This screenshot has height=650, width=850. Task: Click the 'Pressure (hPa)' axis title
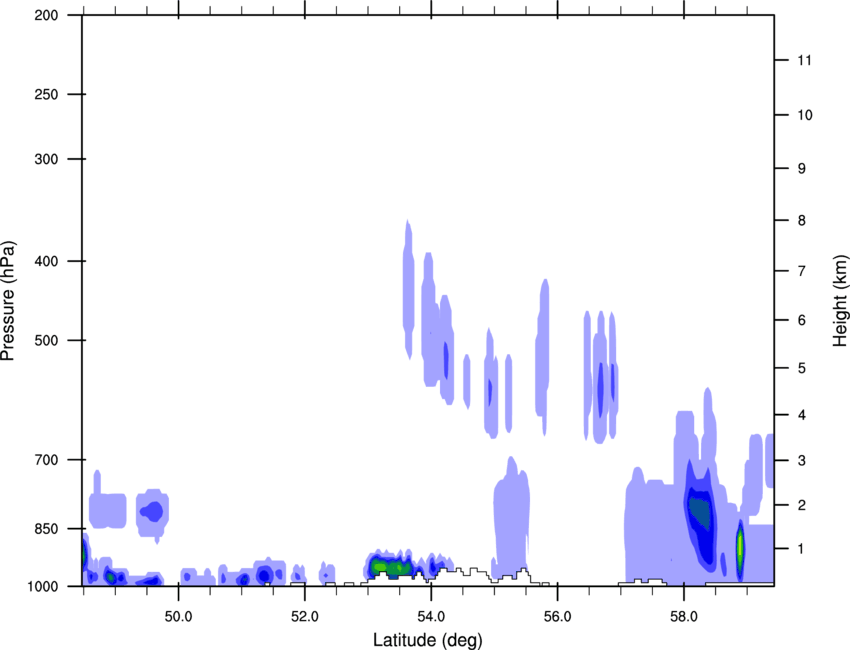coord(8,301)
